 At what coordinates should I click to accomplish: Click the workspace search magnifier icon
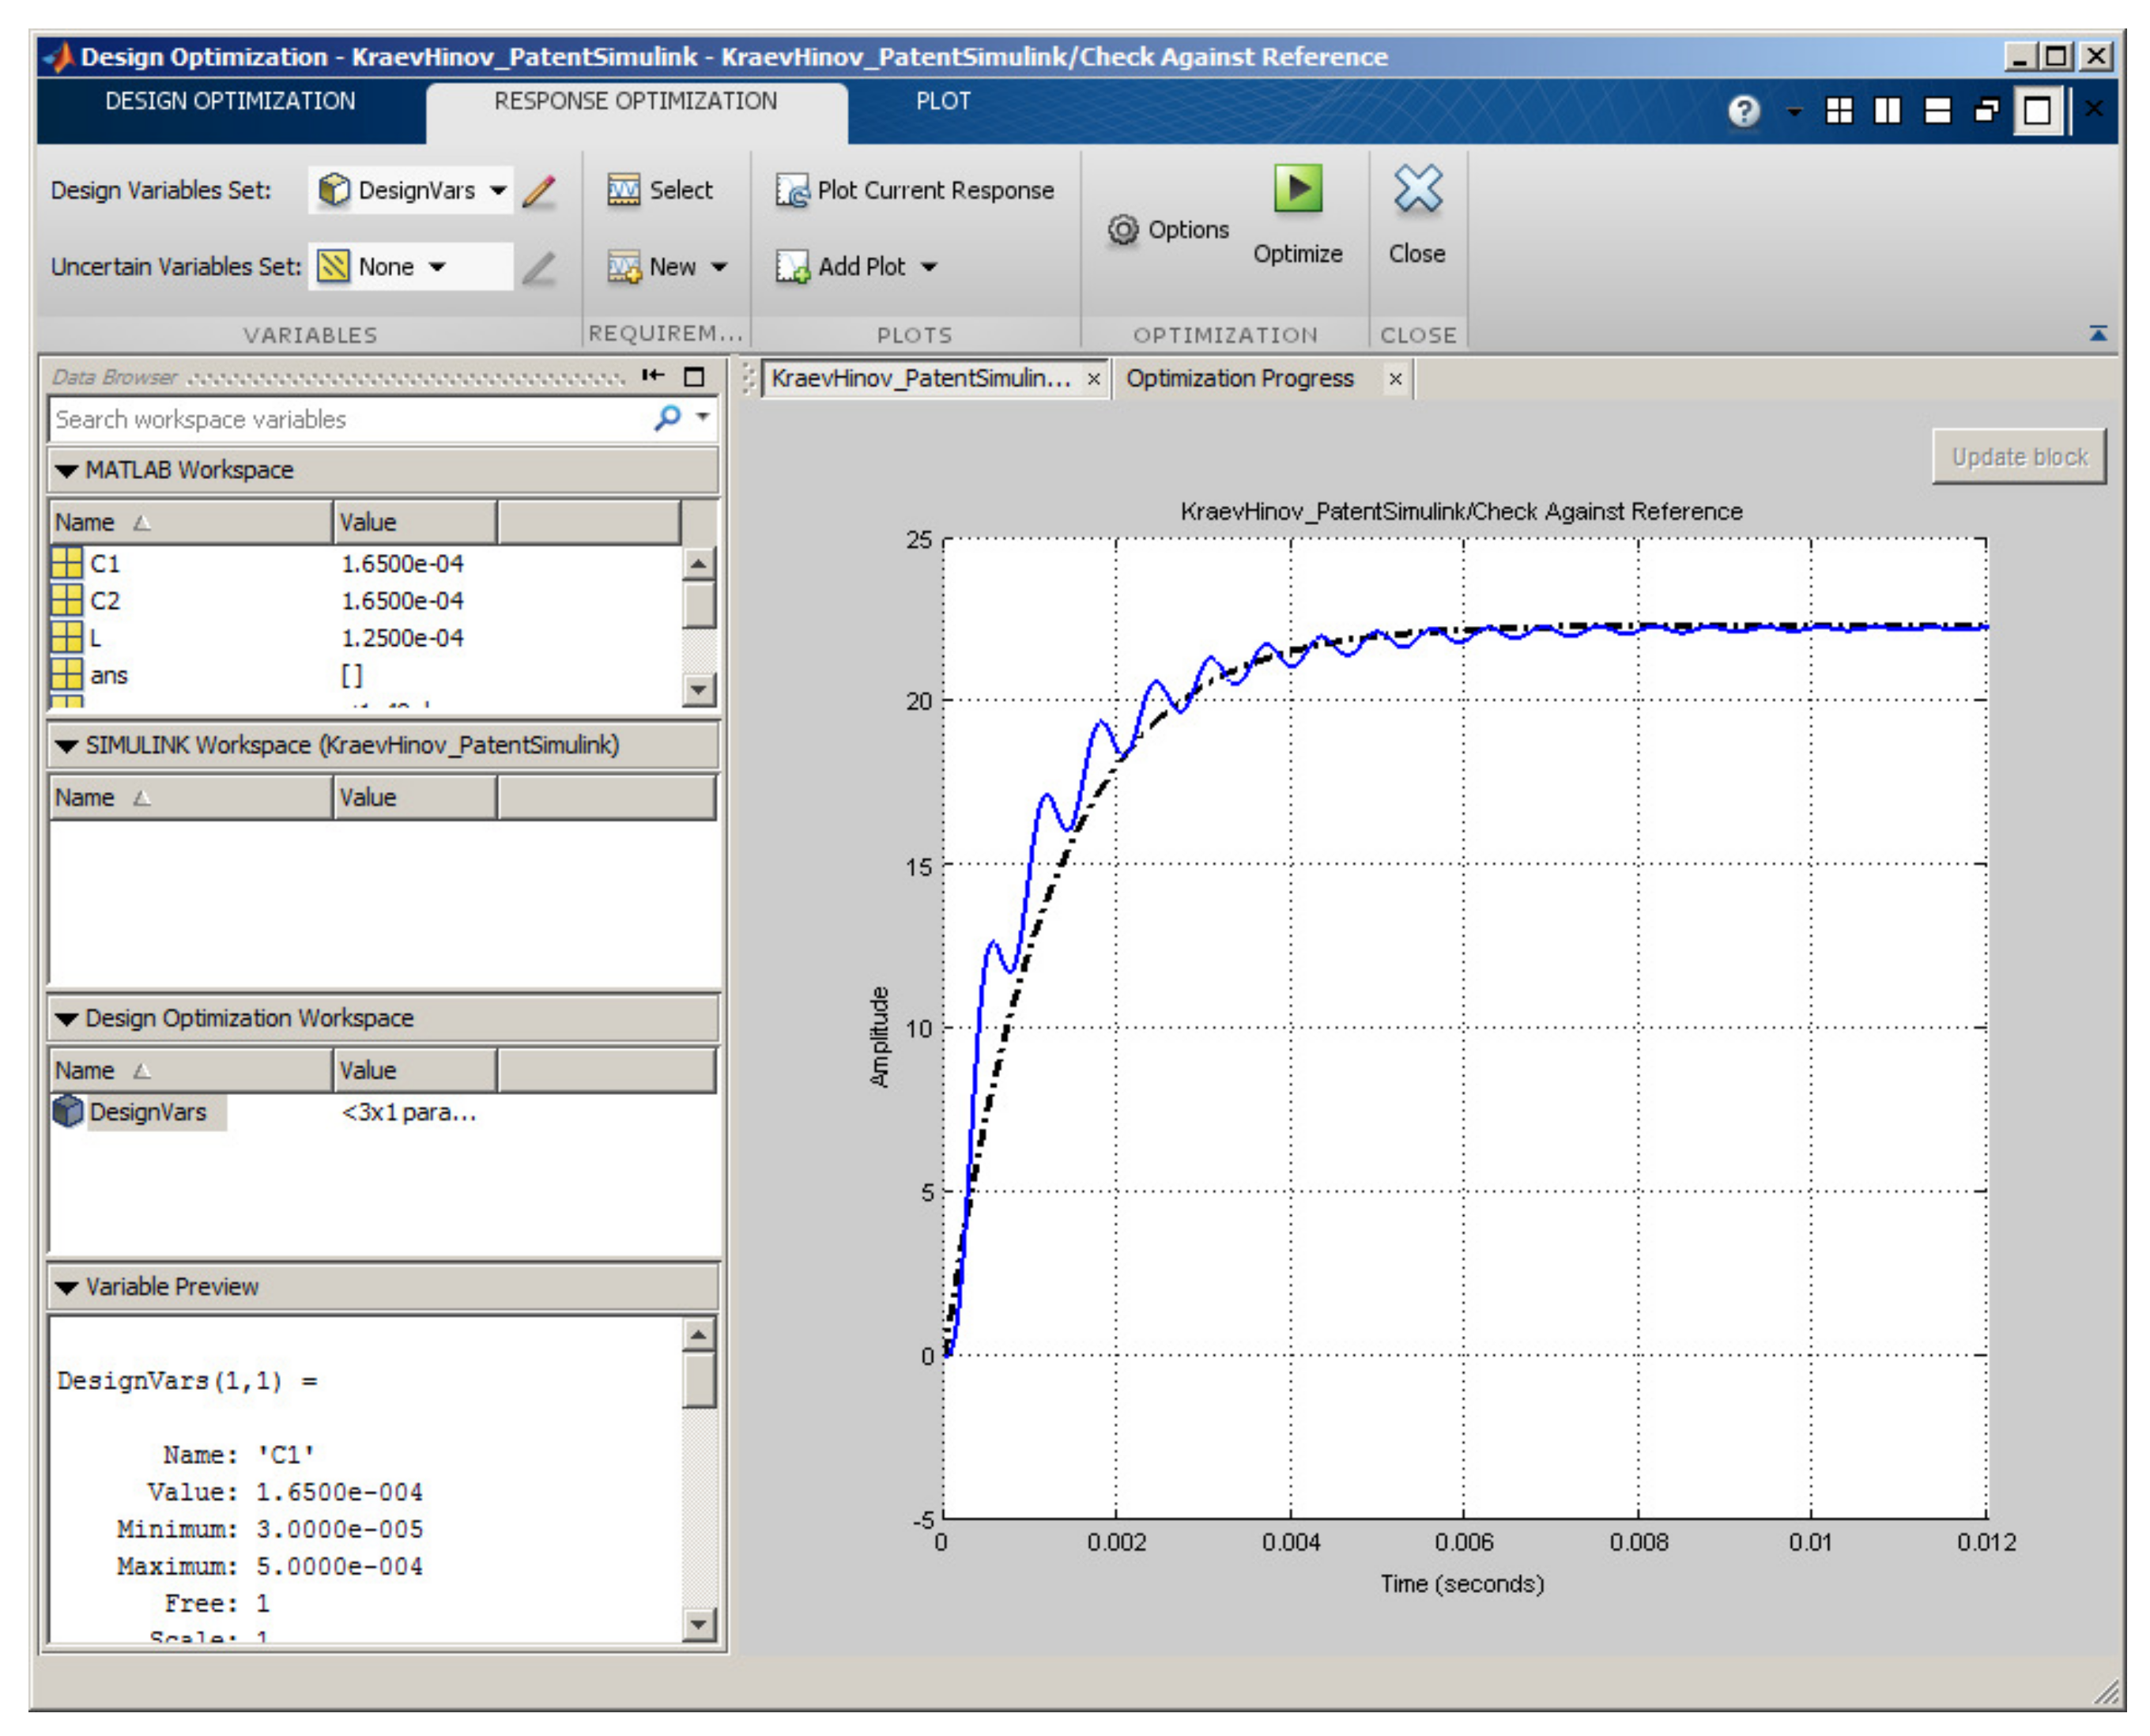(x=667, y=418)
